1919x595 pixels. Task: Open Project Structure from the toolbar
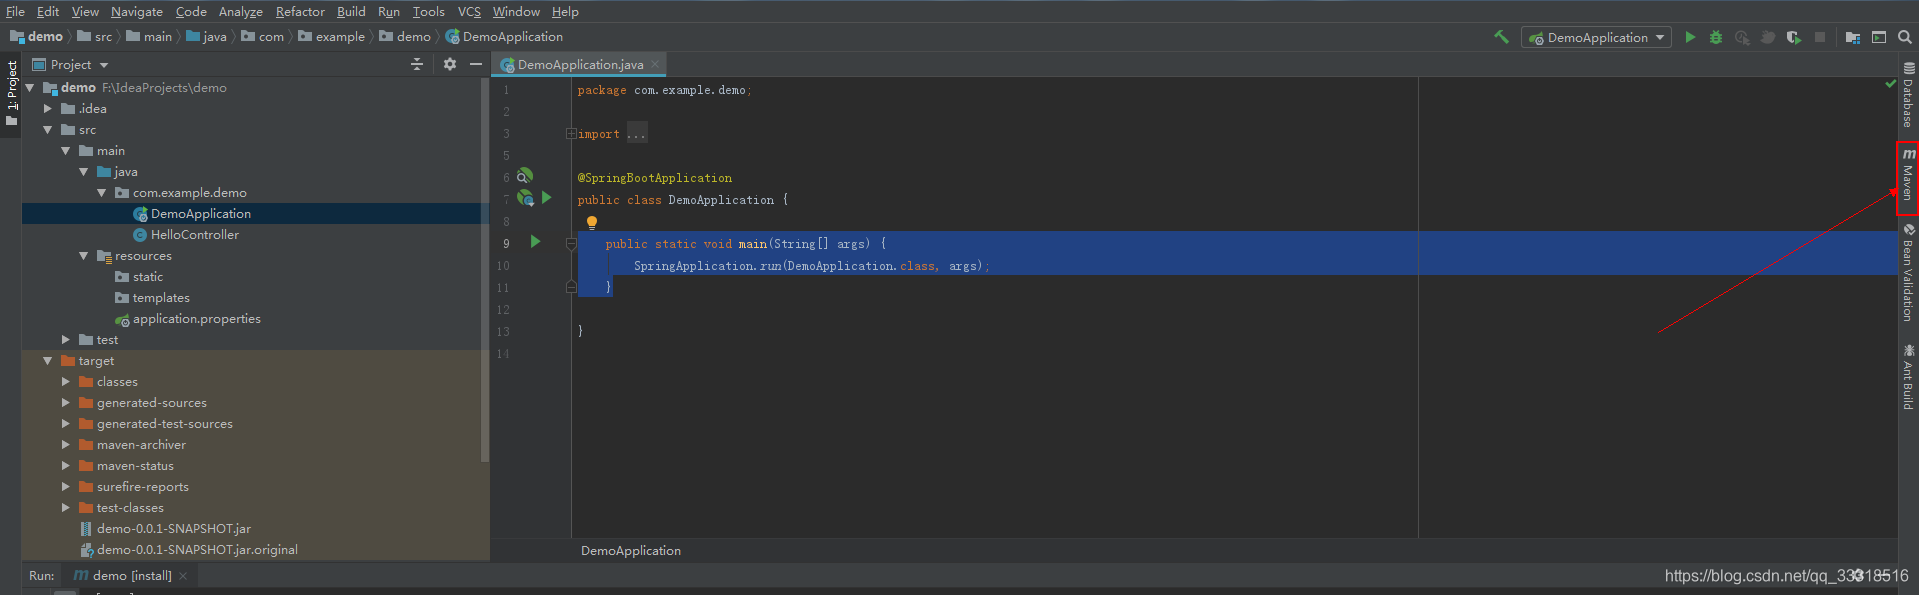pos(1853,37)
